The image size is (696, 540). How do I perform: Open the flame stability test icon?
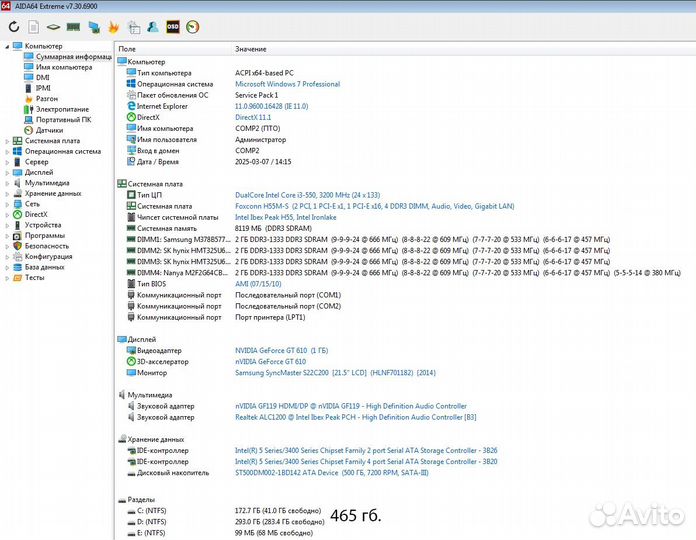click(113, 26)
